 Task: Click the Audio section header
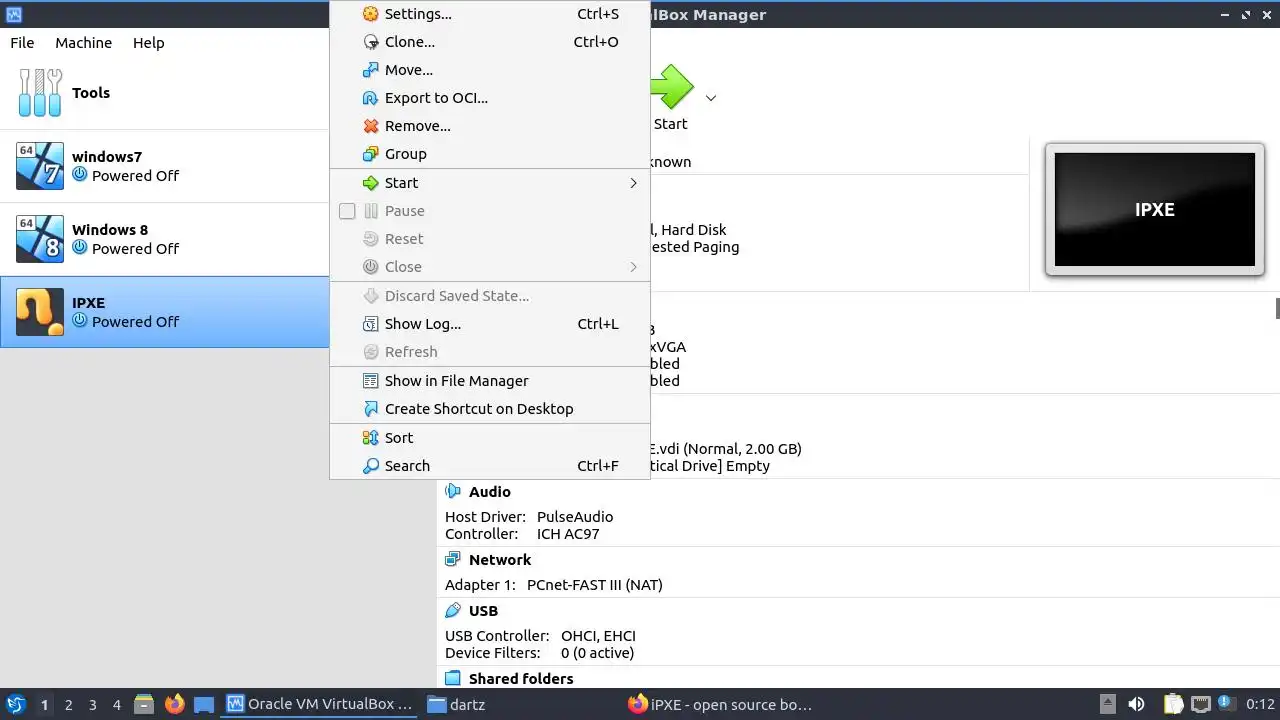(x=490, y=492)
